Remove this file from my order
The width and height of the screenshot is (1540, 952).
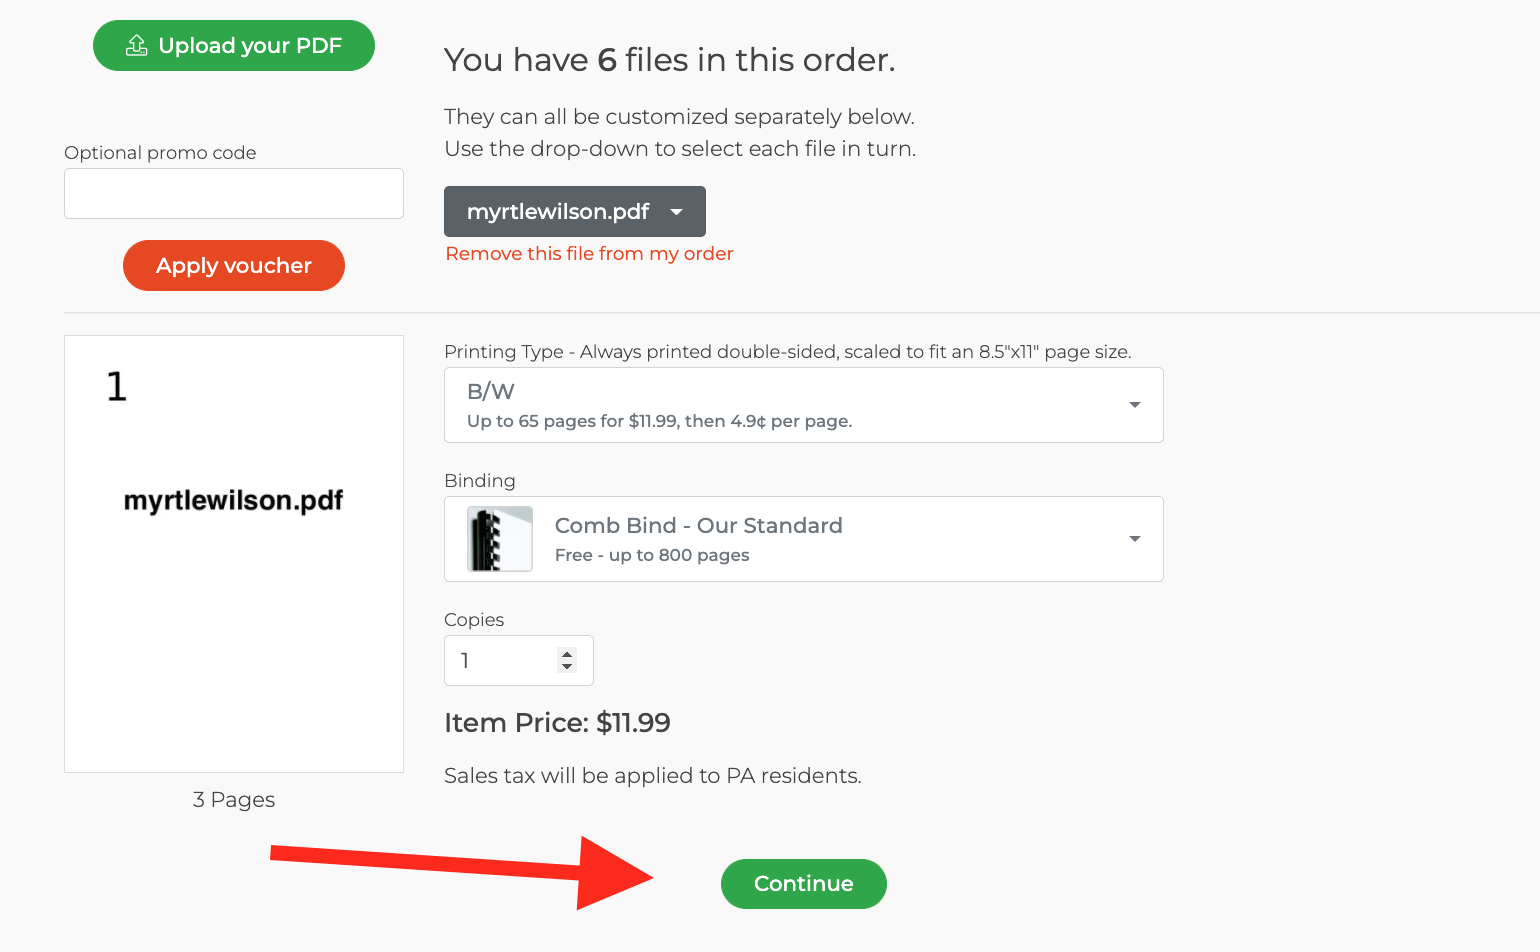point(589,254)
